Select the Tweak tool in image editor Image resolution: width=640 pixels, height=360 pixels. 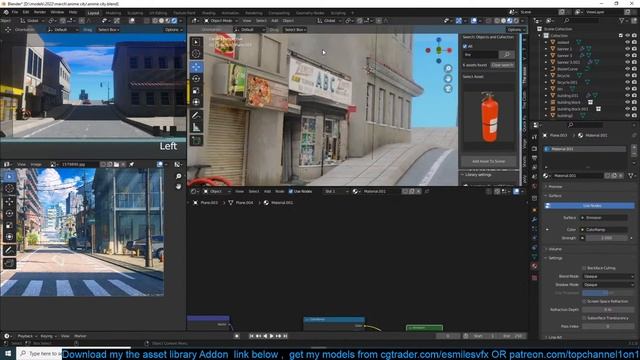click(x=9, y=176)
